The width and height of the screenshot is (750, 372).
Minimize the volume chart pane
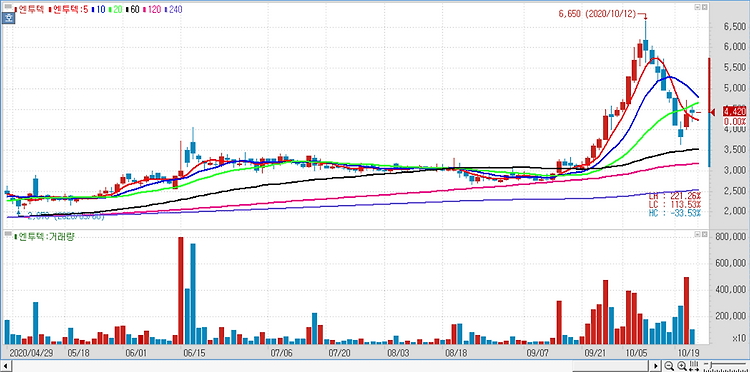tap(697, 234)
